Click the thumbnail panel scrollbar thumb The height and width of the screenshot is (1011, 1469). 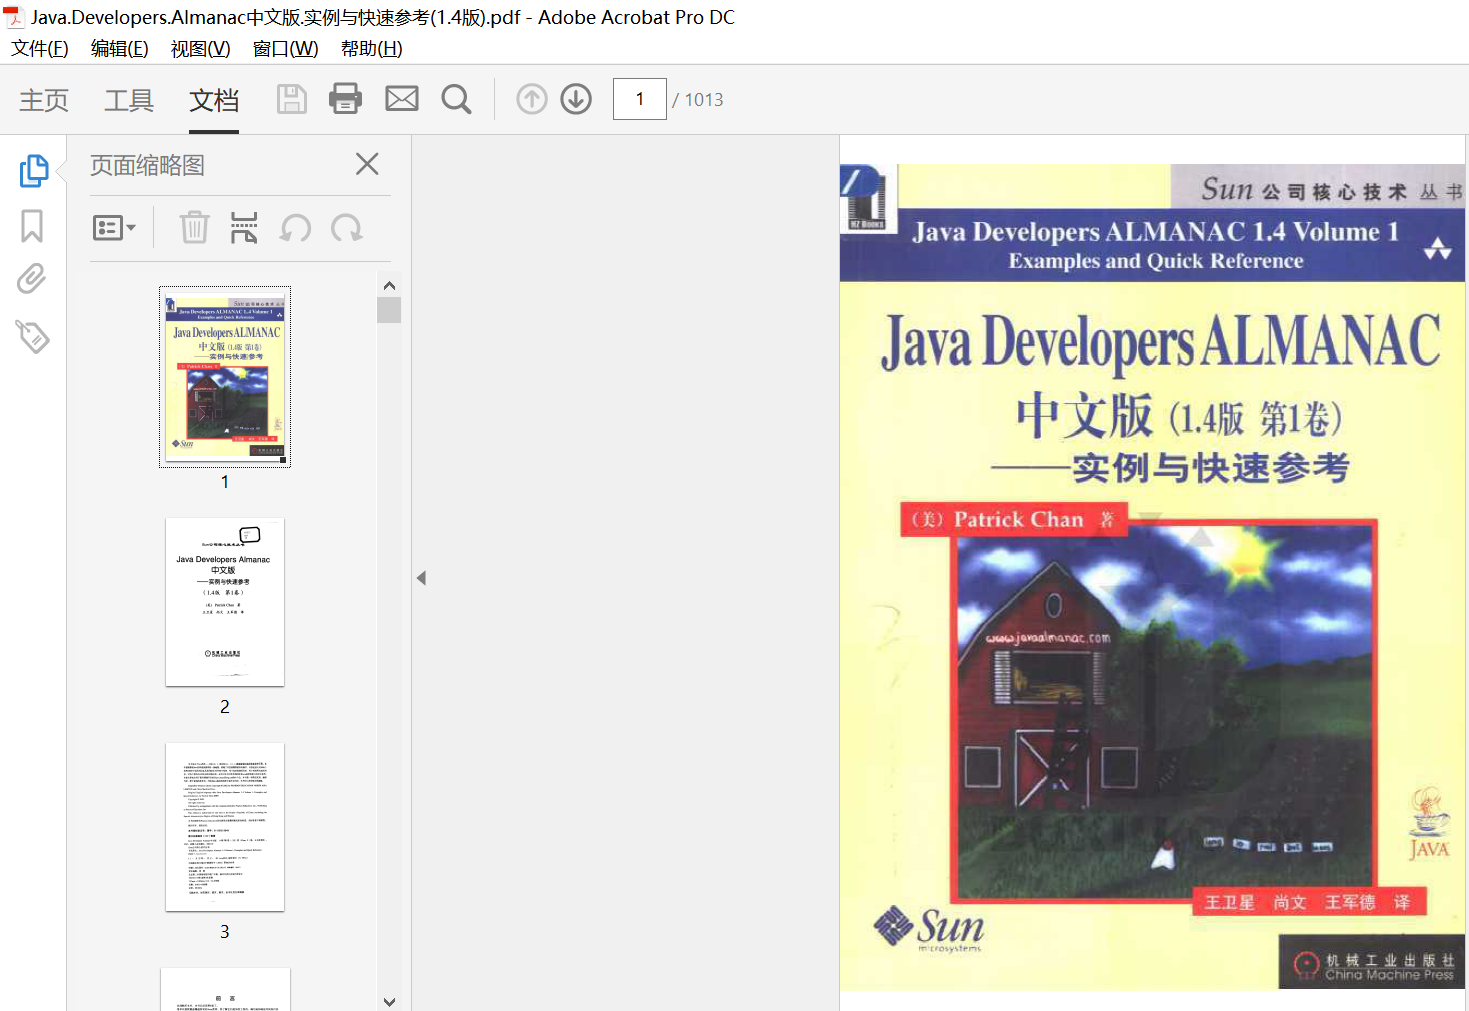(x=389, y=310)
